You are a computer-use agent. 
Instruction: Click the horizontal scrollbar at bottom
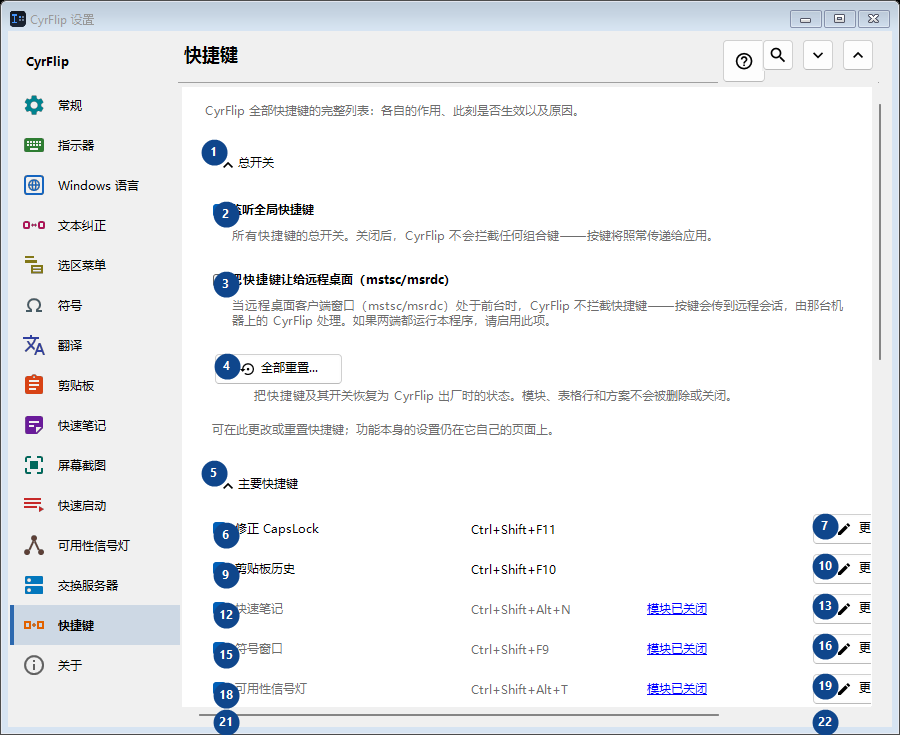(x=459, y=715)
